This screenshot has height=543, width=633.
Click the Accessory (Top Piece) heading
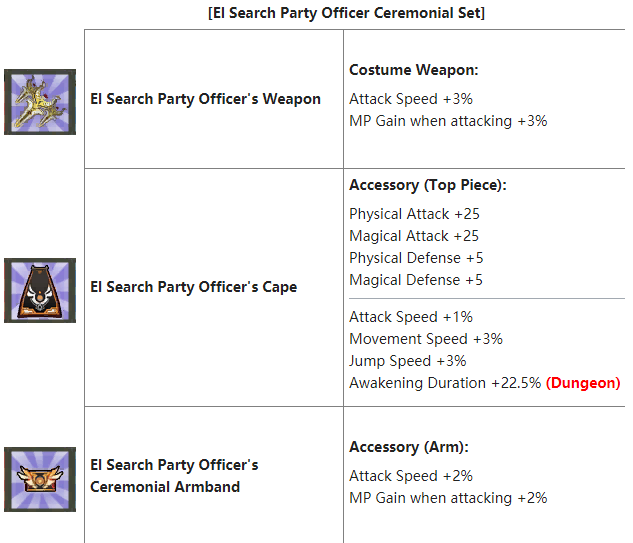(428, 185)
